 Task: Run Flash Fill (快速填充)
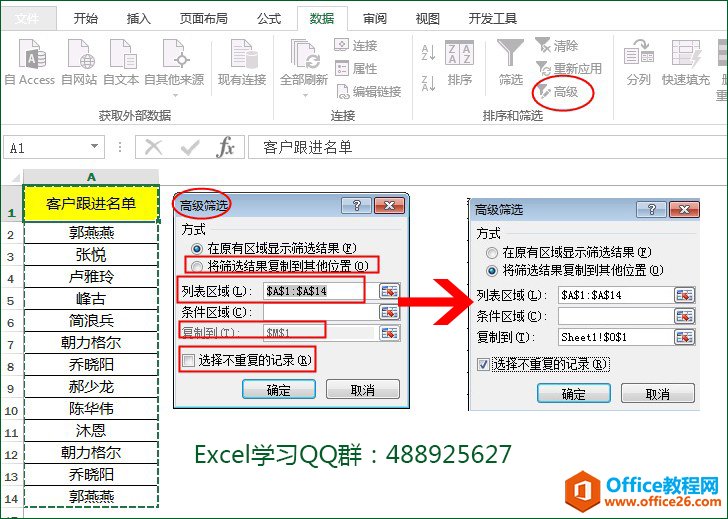pyautogui.click(x=686, y=63)
